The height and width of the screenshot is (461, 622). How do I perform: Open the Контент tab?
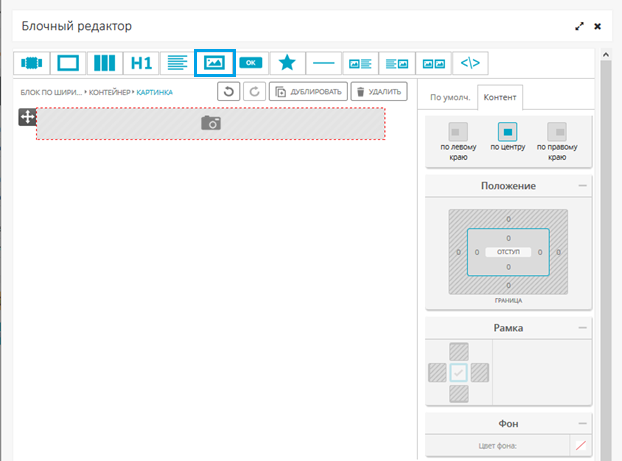(x=499, y=98)
